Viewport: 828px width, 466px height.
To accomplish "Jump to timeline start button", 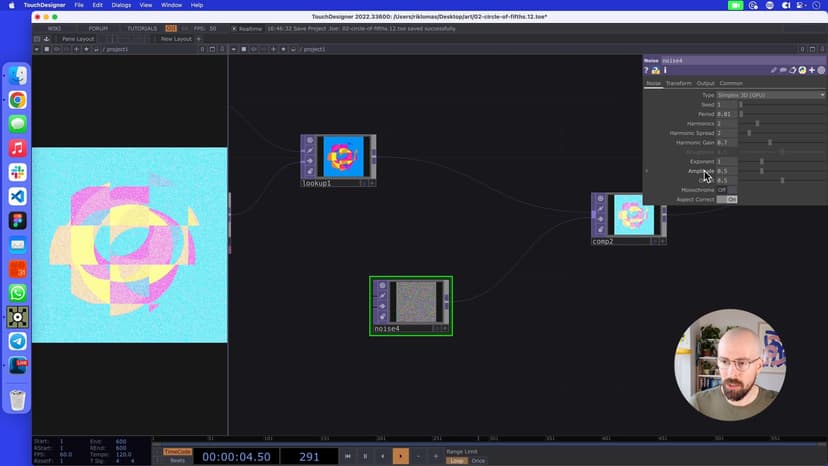I will (x=348, y=456).
